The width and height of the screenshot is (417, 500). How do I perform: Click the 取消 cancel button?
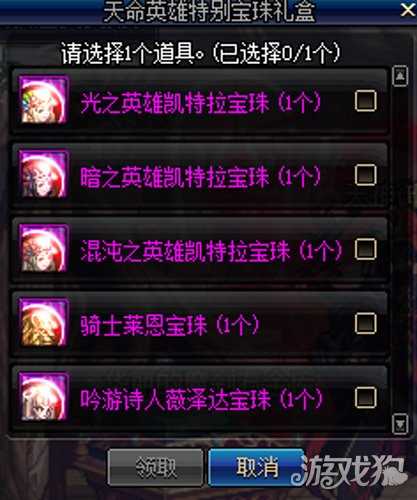pos(256,467)
